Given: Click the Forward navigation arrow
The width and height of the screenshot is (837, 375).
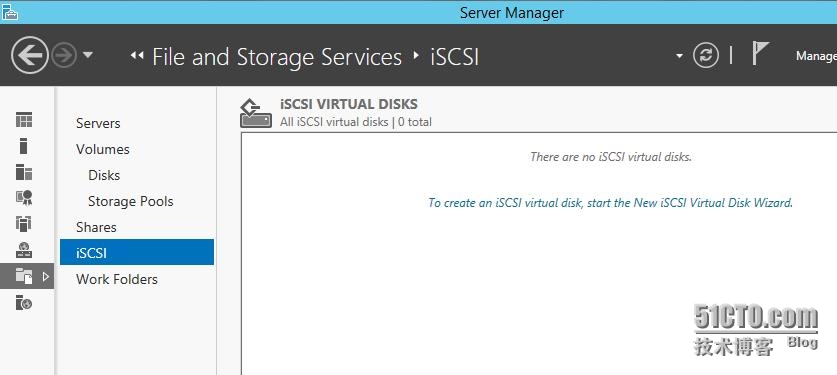Looking at the screenshot, I should click(64, 55).
